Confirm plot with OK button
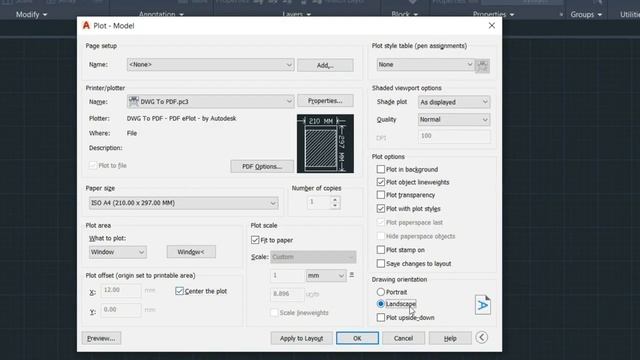Image resolution: width=640 pixels, height=360 pixels. coord(357,338)
